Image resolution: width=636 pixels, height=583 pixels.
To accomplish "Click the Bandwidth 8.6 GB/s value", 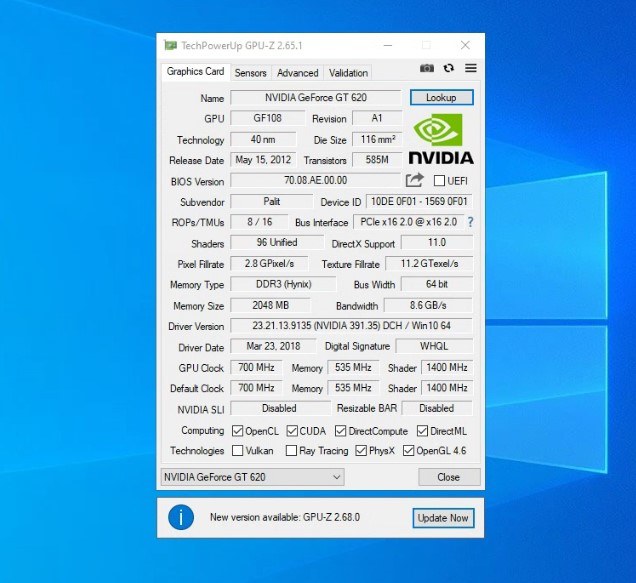I will click(x=428, y=305).
